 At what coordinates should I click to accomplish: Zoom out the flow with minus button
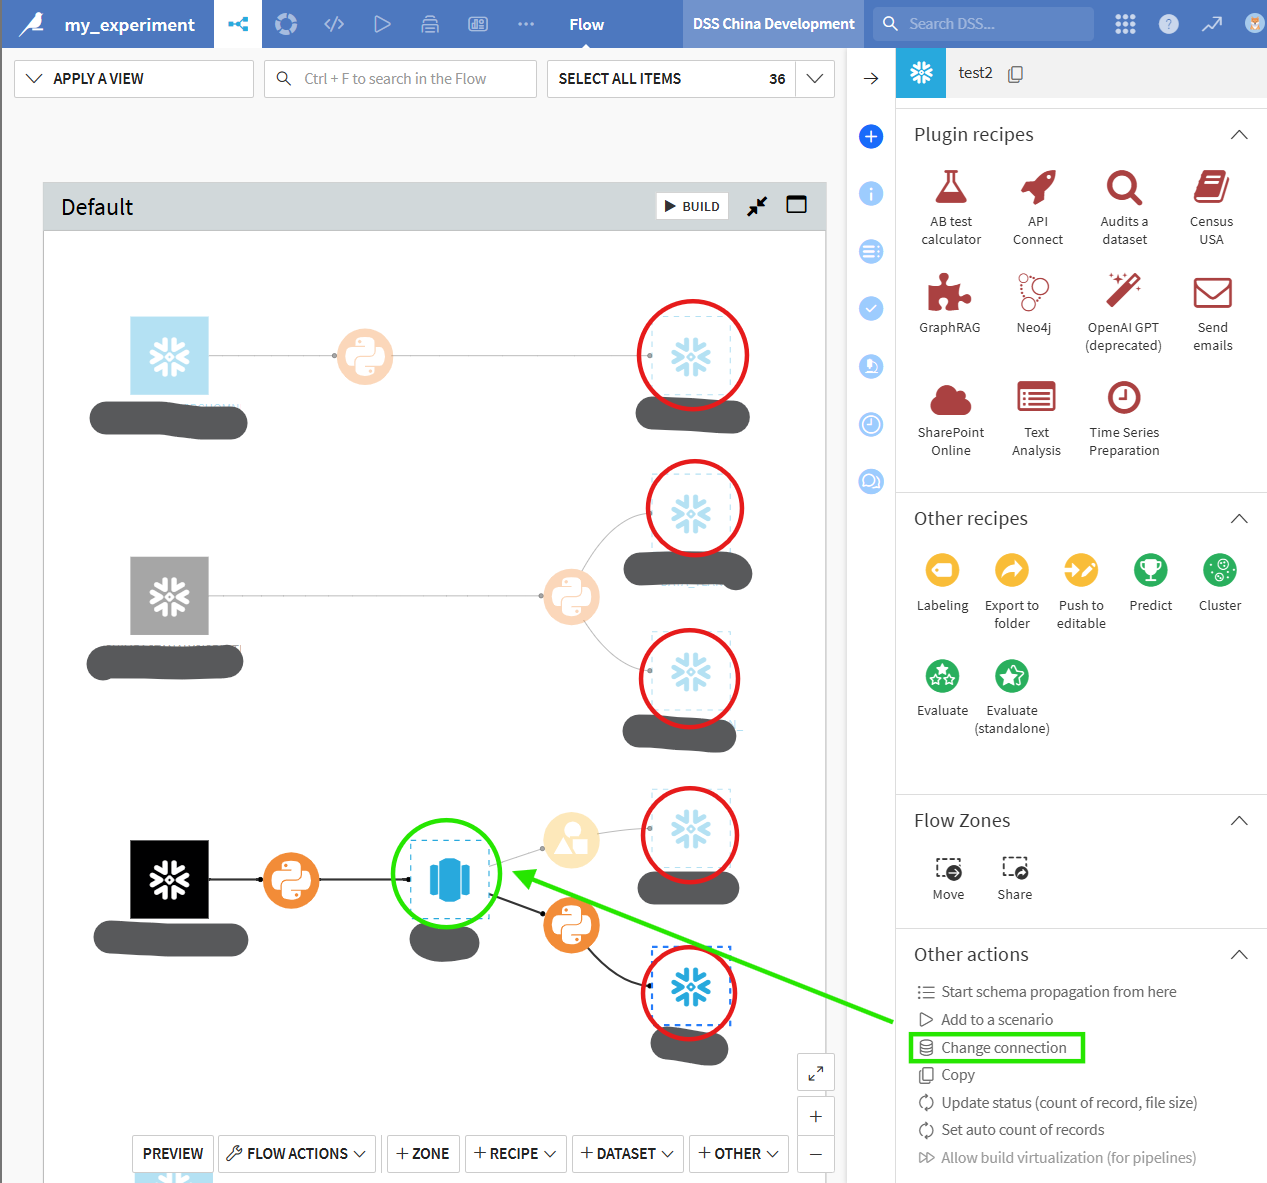point(816,1153)
